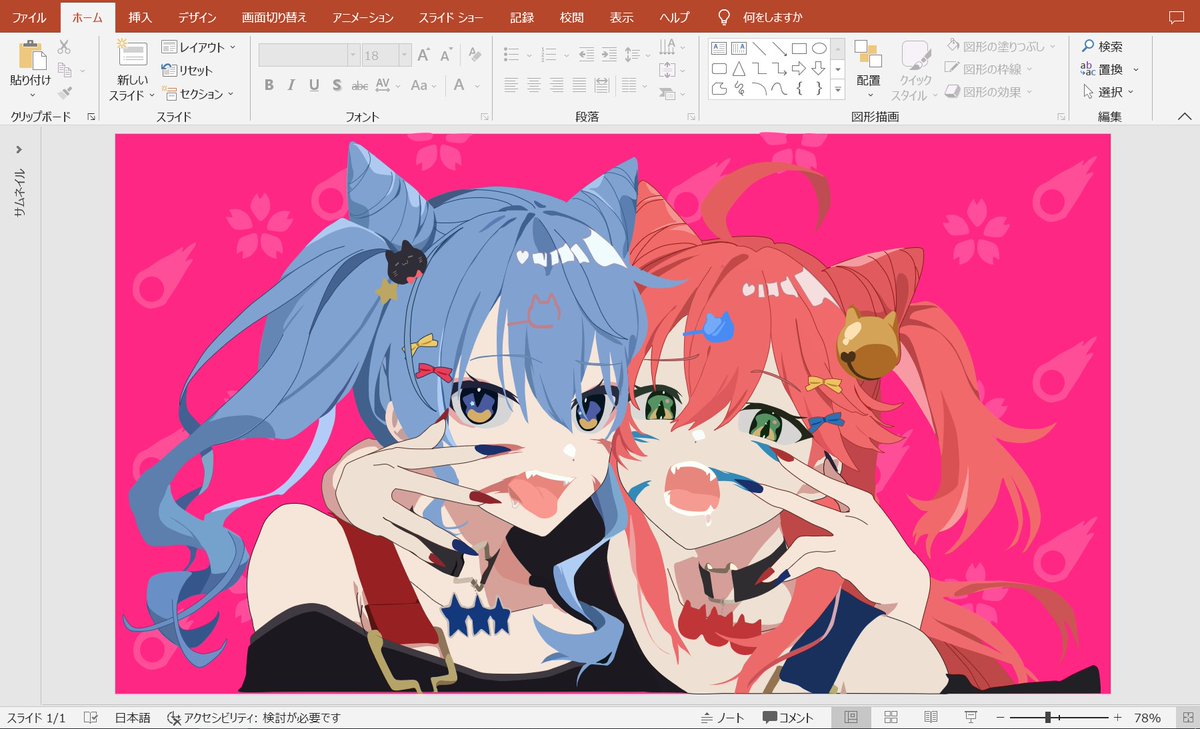Open the ファイル tab

(29, 18)
